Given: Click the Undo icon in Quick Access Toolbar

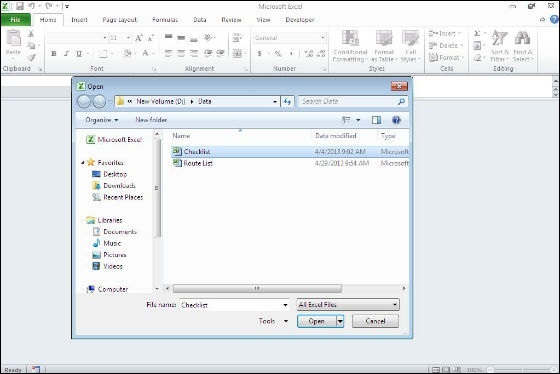Looking at the screenshot, I should [31, 6].
